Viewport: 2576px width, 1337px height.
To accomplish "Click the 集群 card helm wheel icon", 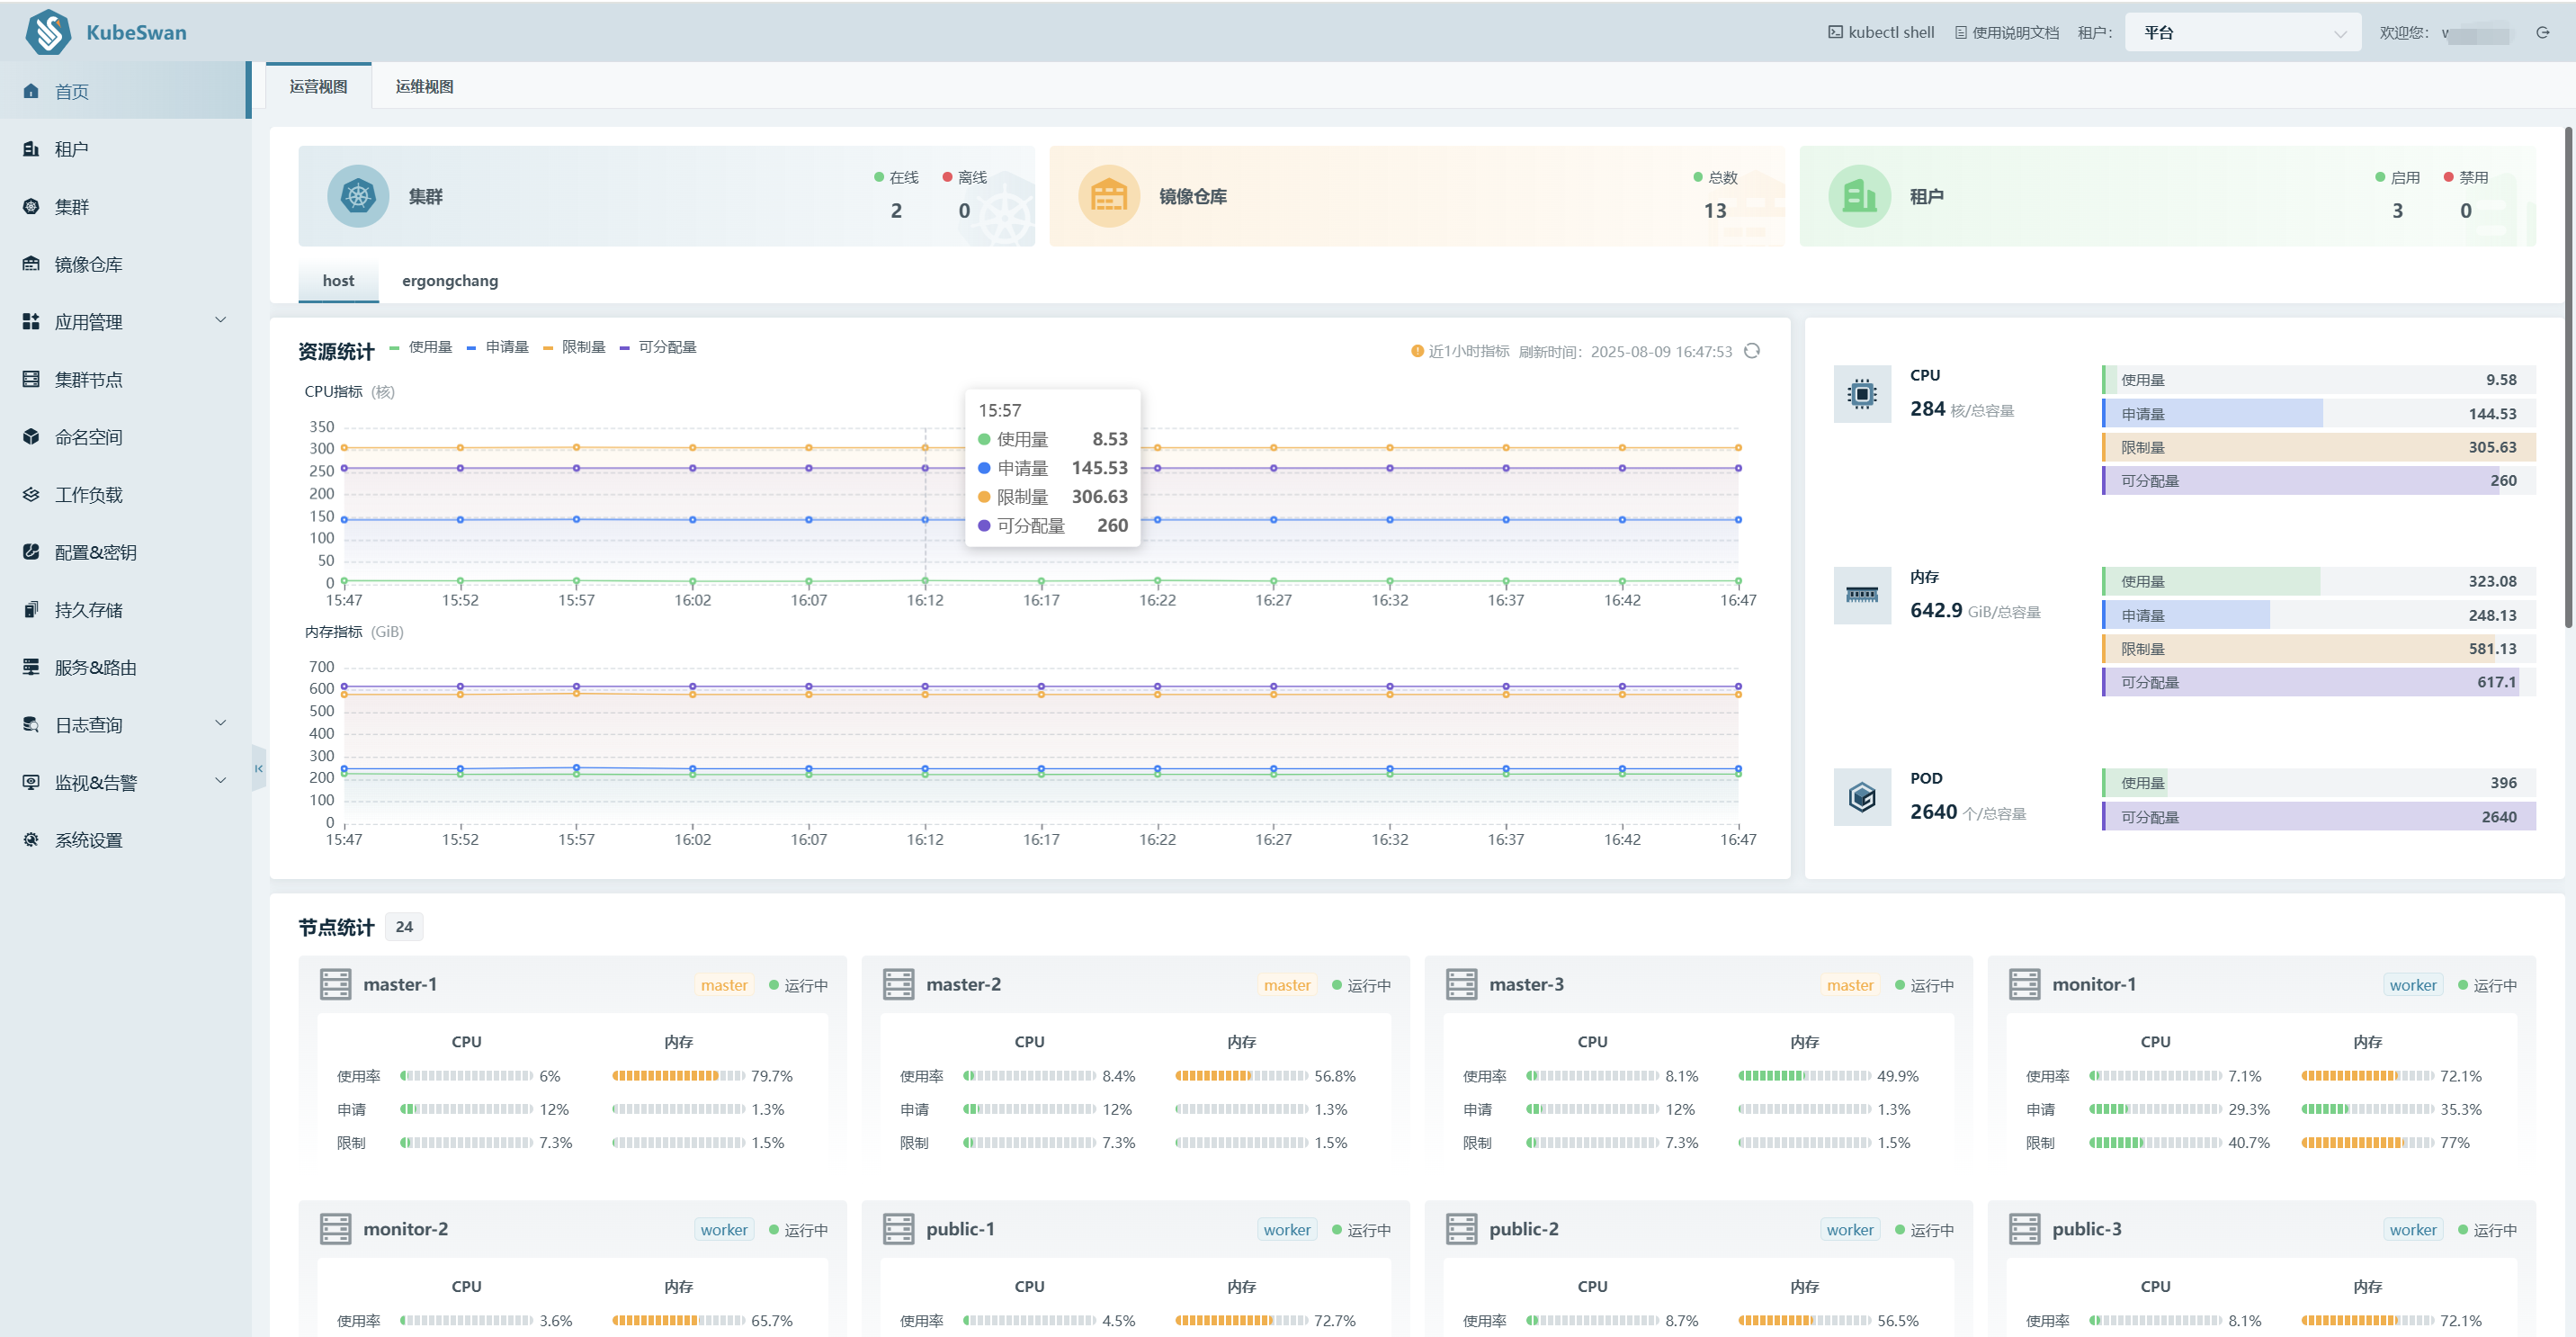I will click(x=358, y=196).
